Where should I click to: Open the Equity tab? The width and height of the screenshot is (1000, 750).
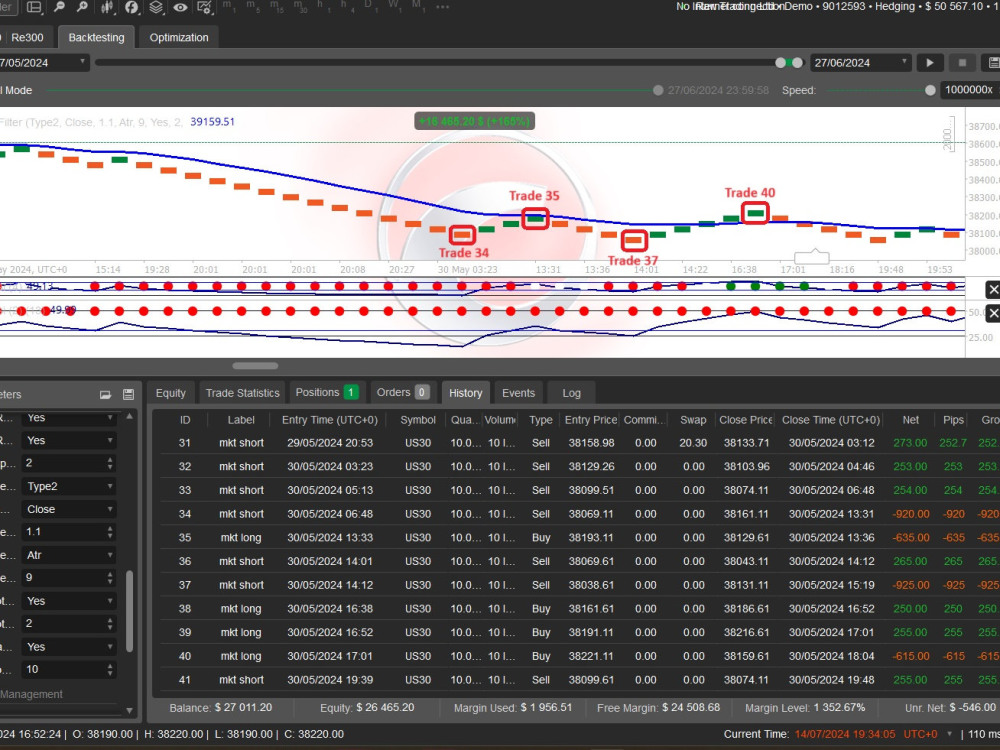[x=170, y=393]
